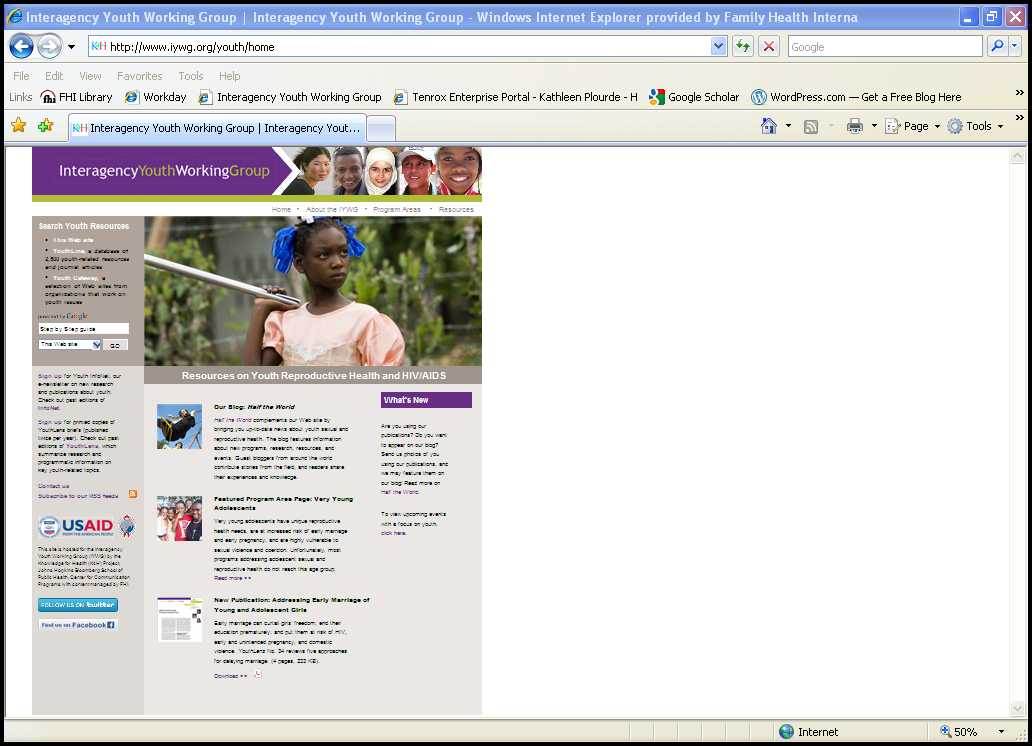Image resolution: width=1032 pixels, height=746 pixels.
Task: Open the Favorites Center star icon
Action: [x=18, y=126]
